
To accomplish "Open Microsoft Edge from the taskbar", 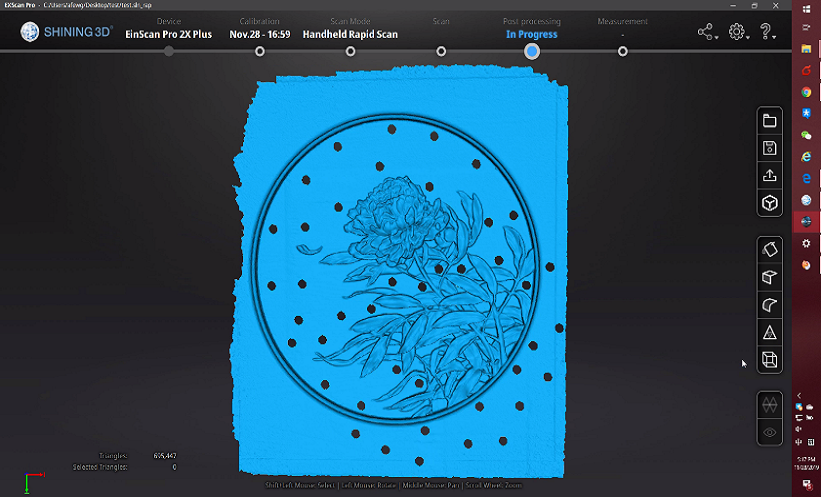I will pos(806,179).
